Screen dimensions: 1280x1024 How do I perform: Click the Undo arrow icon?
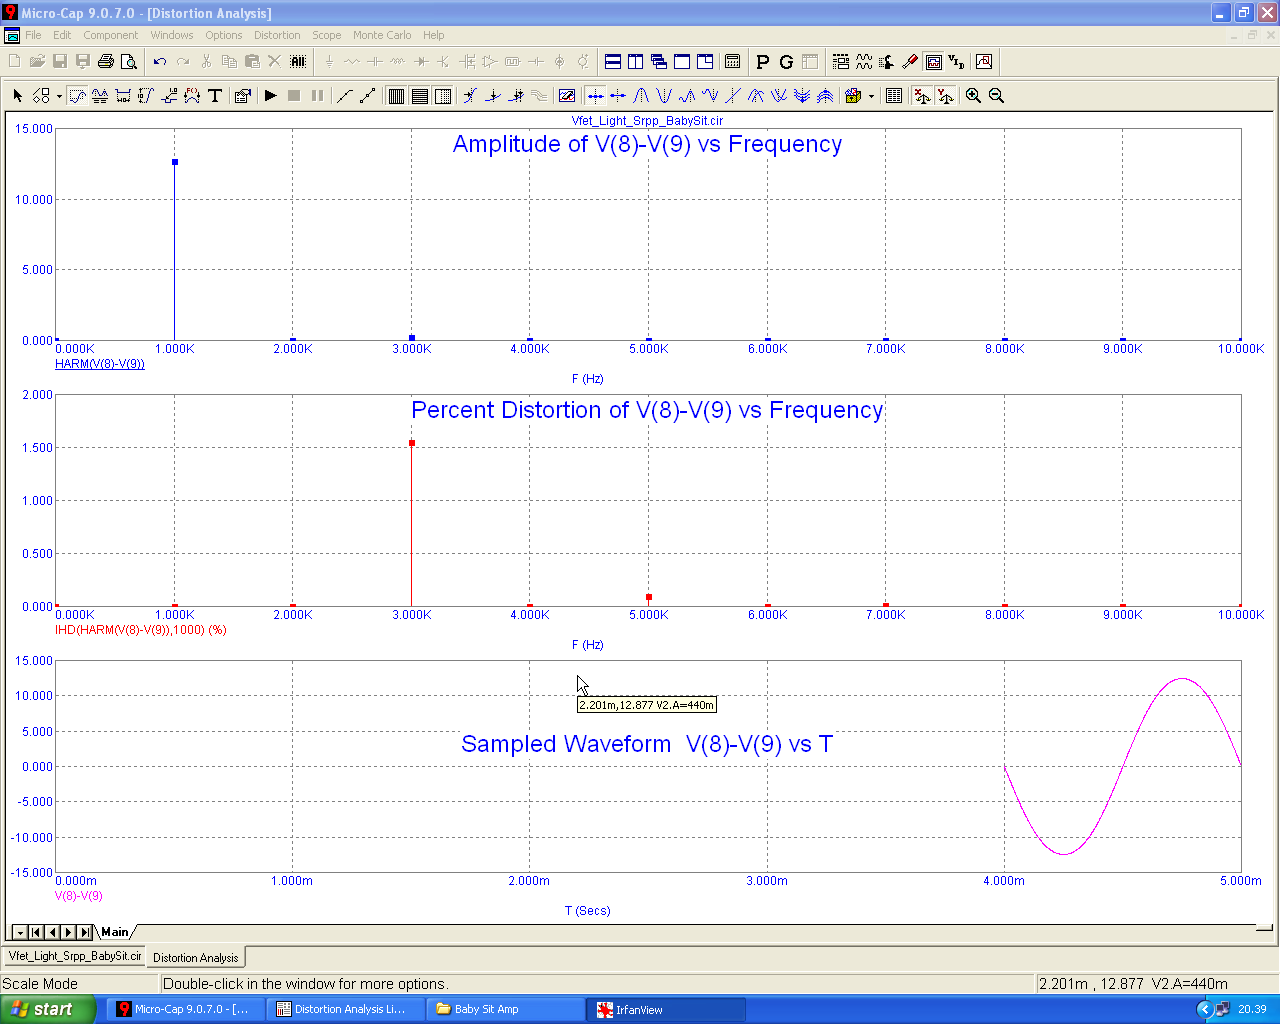[x=160, y=62]
